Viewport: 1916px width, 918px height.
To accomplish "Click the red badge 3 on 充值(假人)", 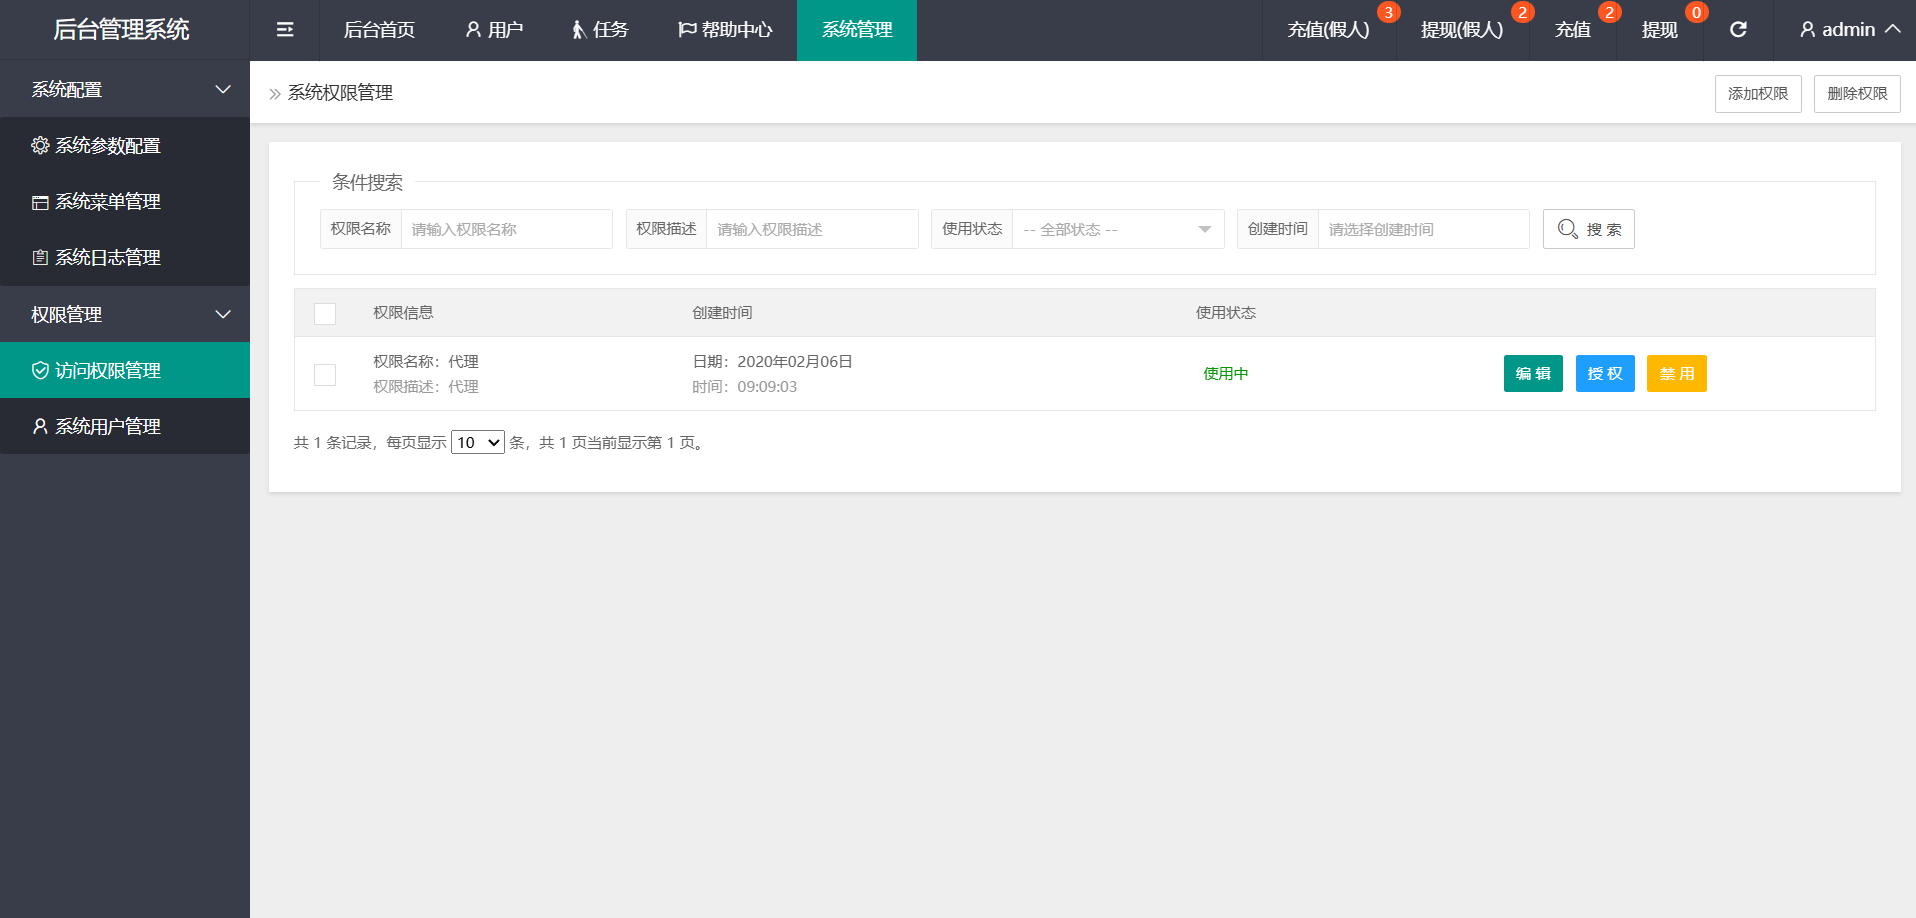I will pos(1388,12).
